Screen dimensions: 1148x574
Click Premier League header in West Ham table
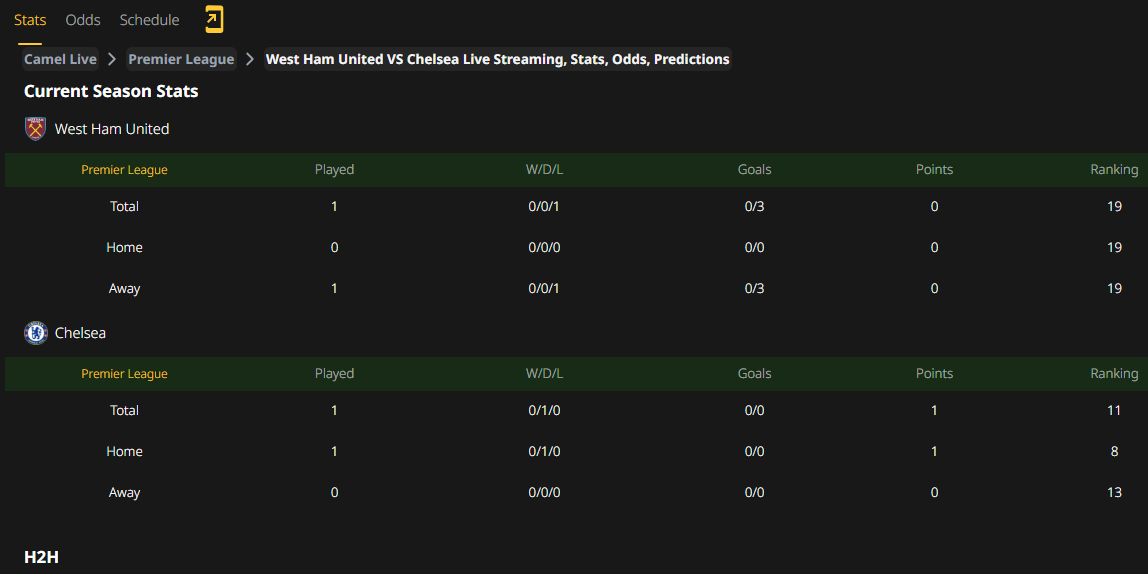coord(124,170)
